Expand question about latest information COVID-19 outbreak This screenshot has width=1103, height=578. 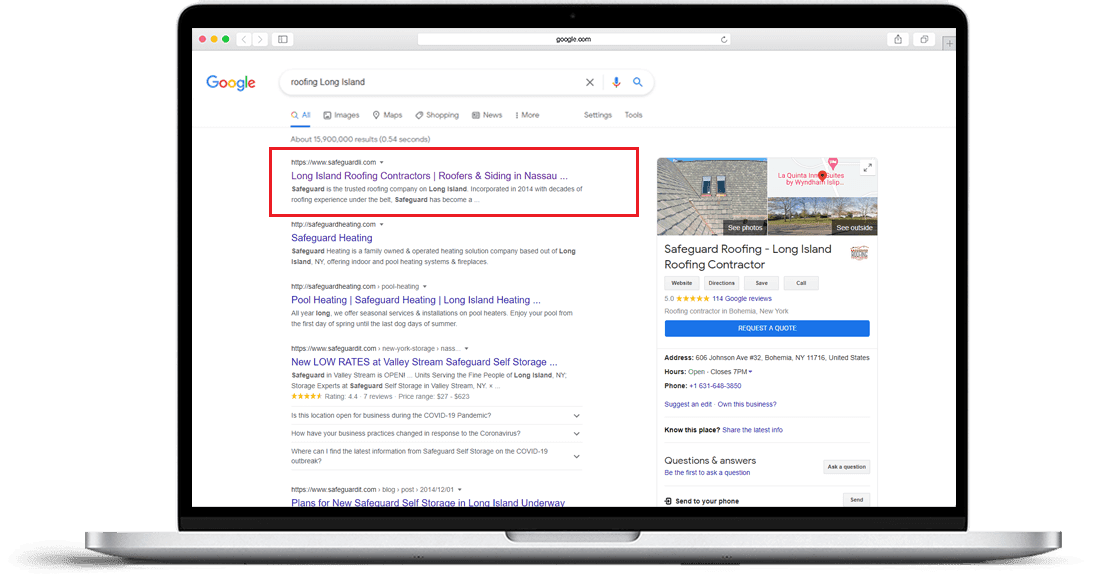tap(436, 456)
